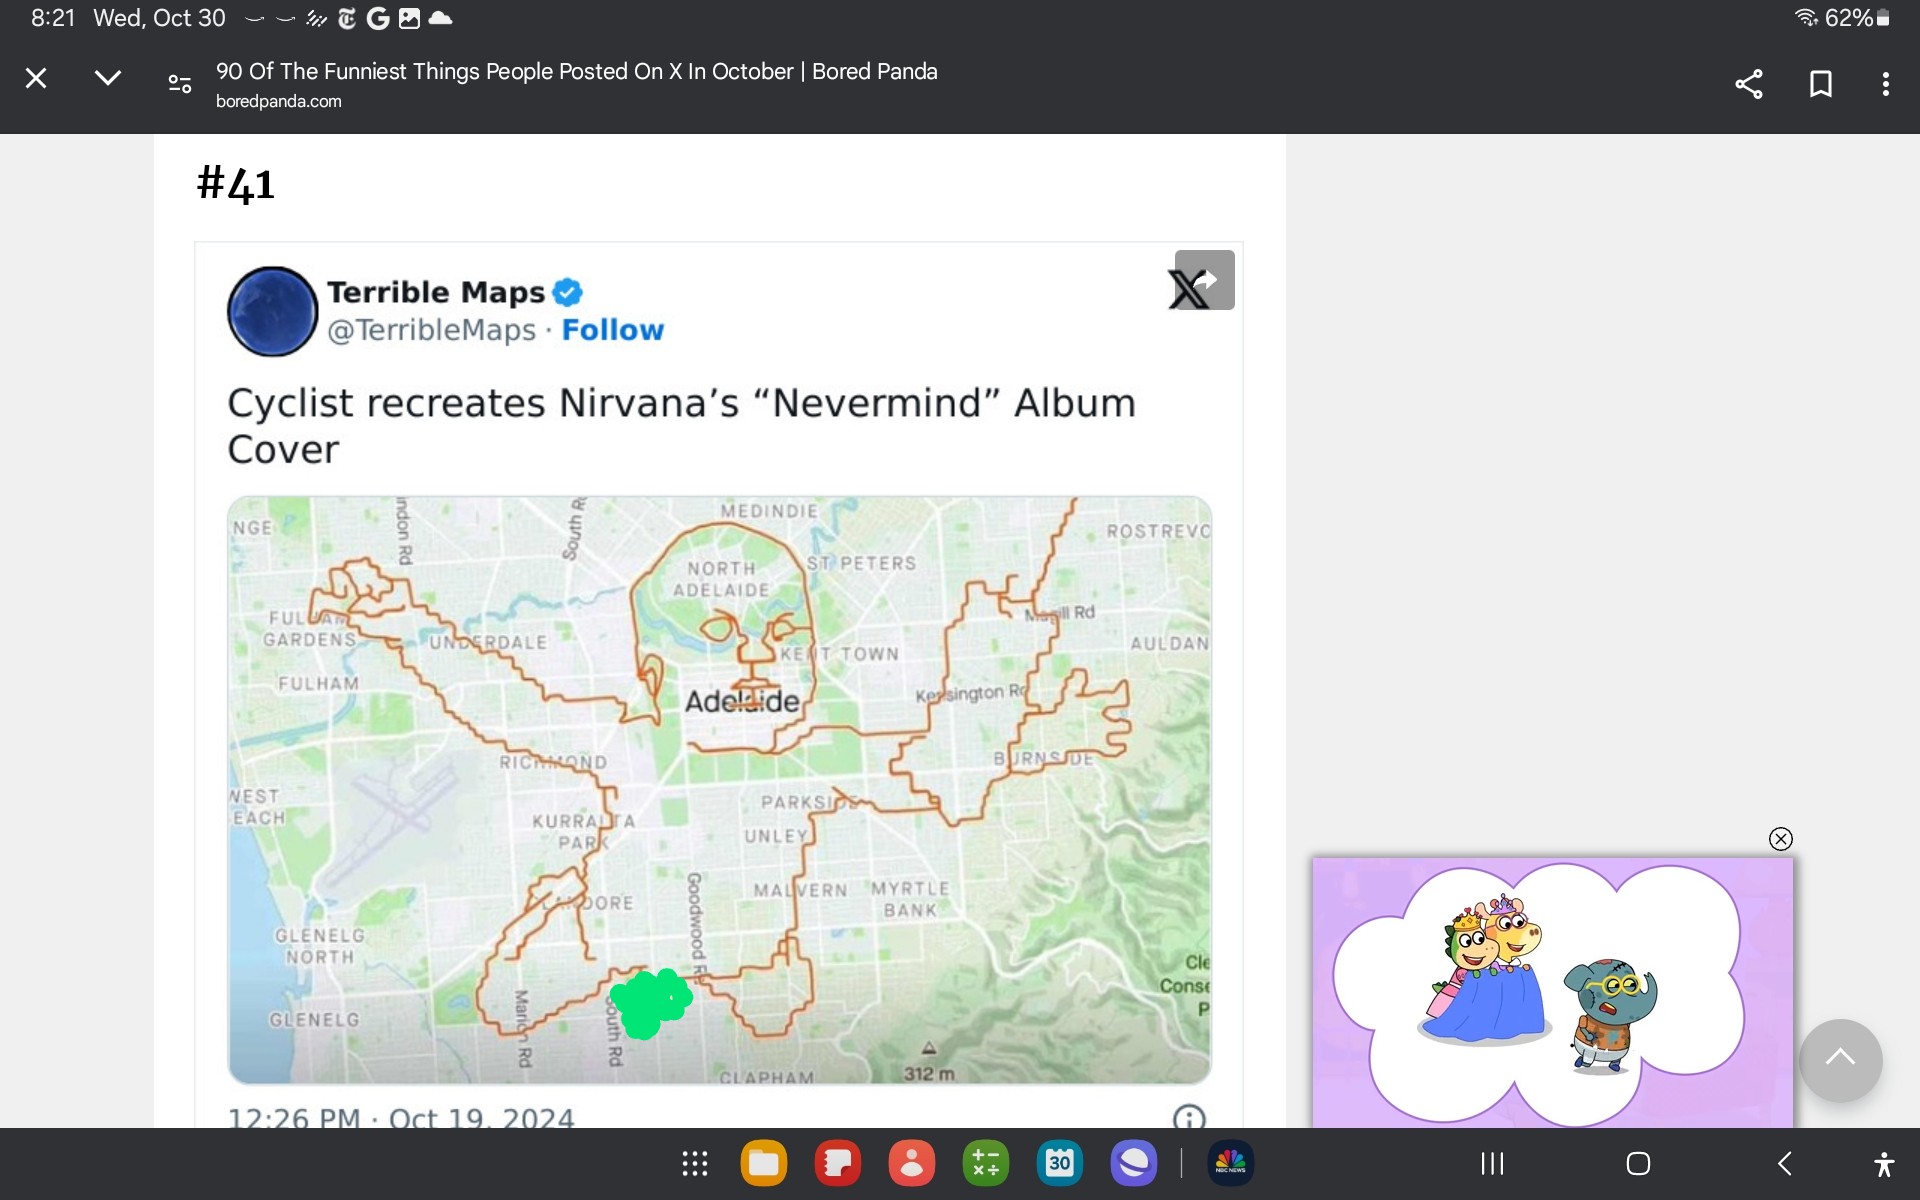The width and height of the screenshot is (1920, 1200).
Task: Launch the NBC News app
Action: point(1230,1163)
